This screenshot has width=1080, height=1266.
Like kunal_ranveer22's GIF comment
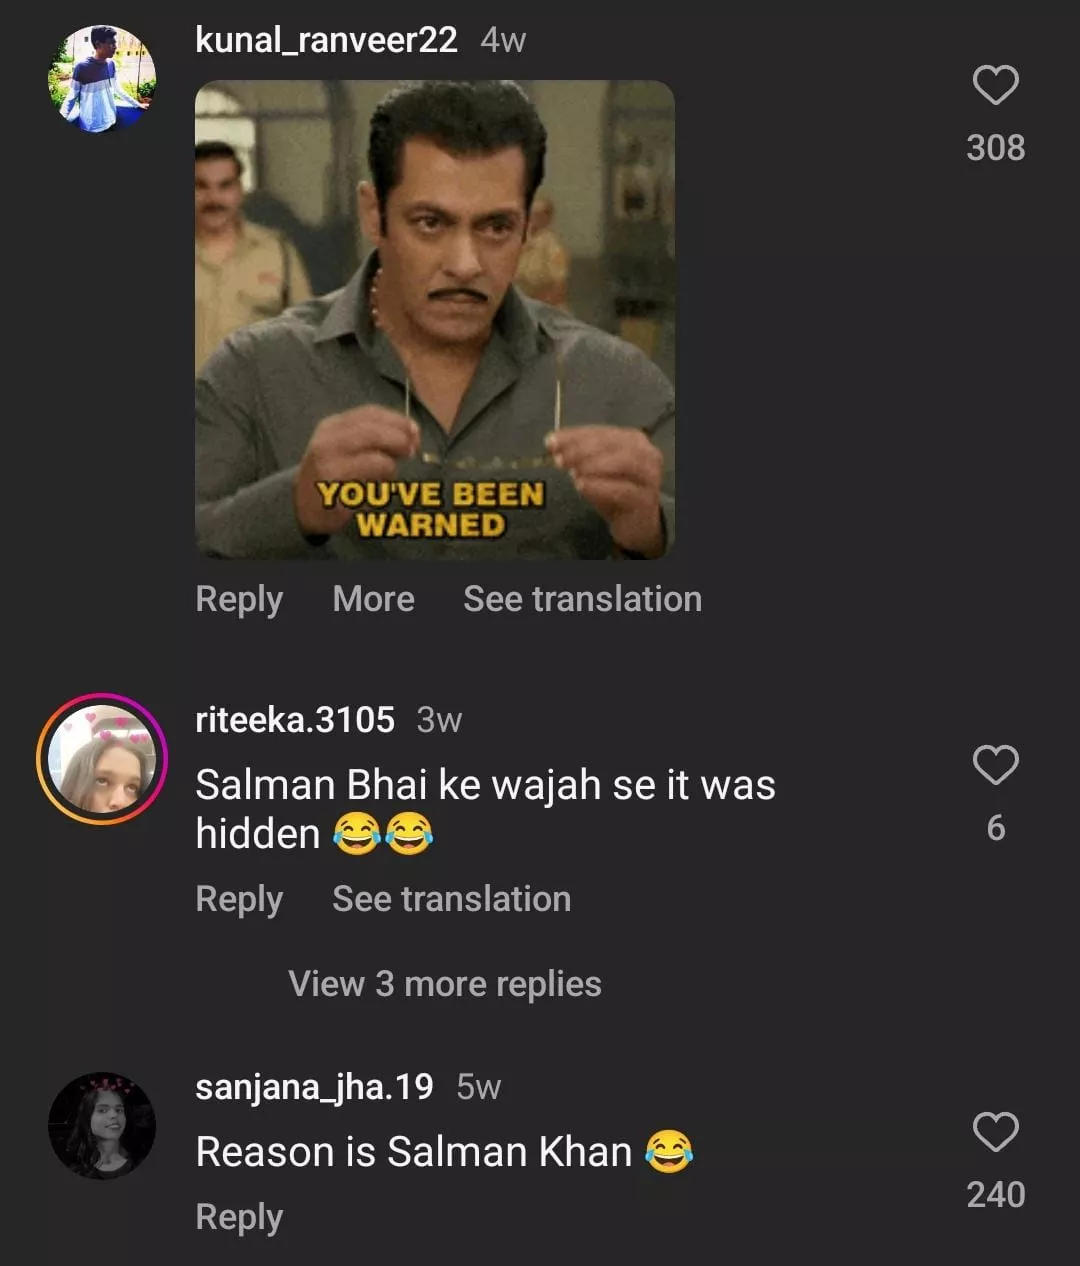[995, 86]
